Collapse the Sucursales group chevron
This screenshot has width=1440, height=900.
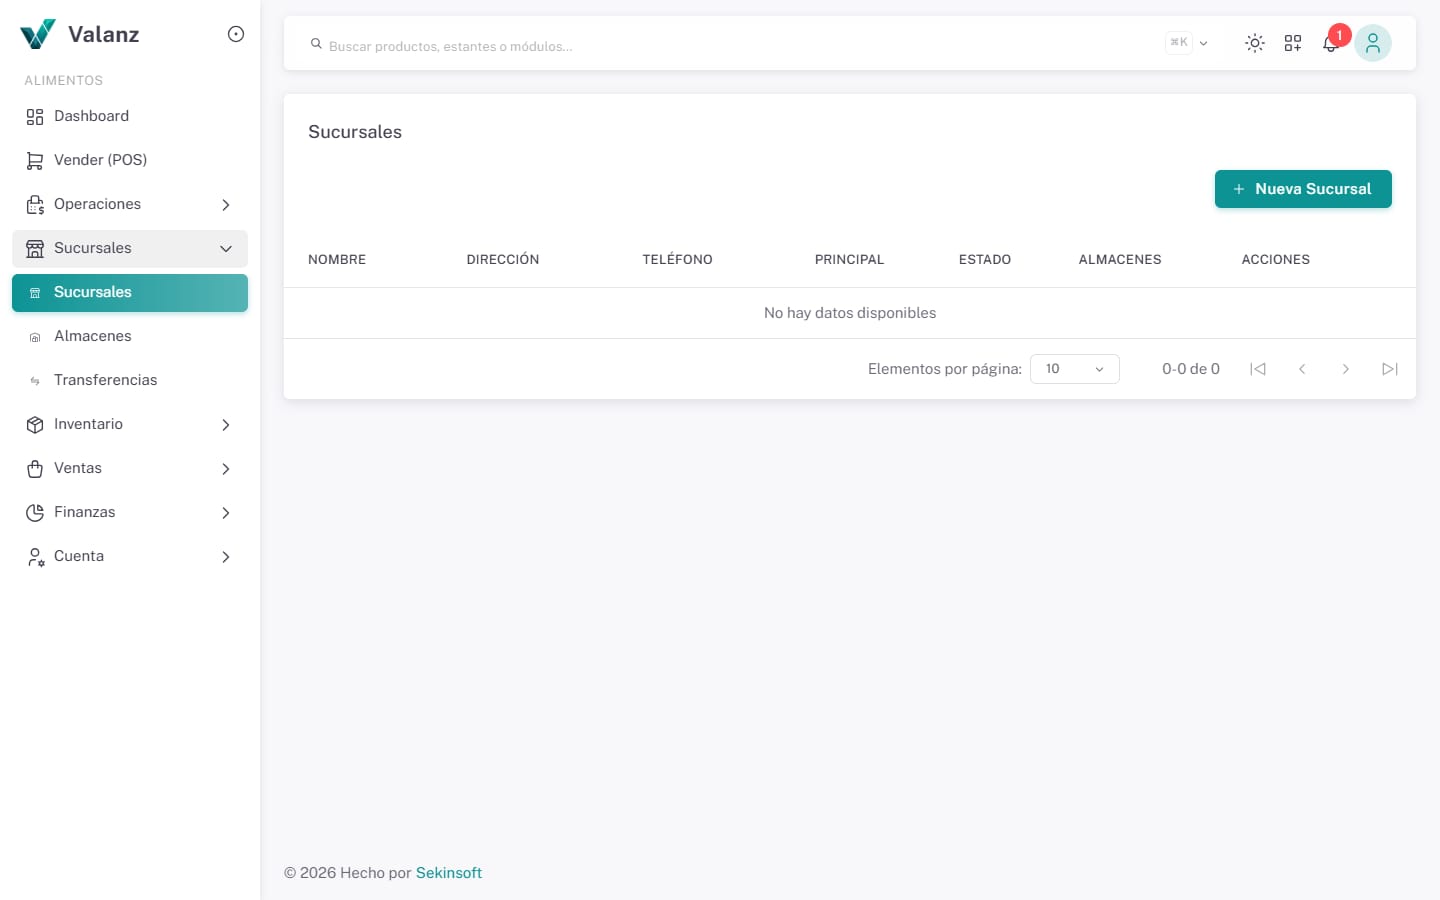coord(226,249)
